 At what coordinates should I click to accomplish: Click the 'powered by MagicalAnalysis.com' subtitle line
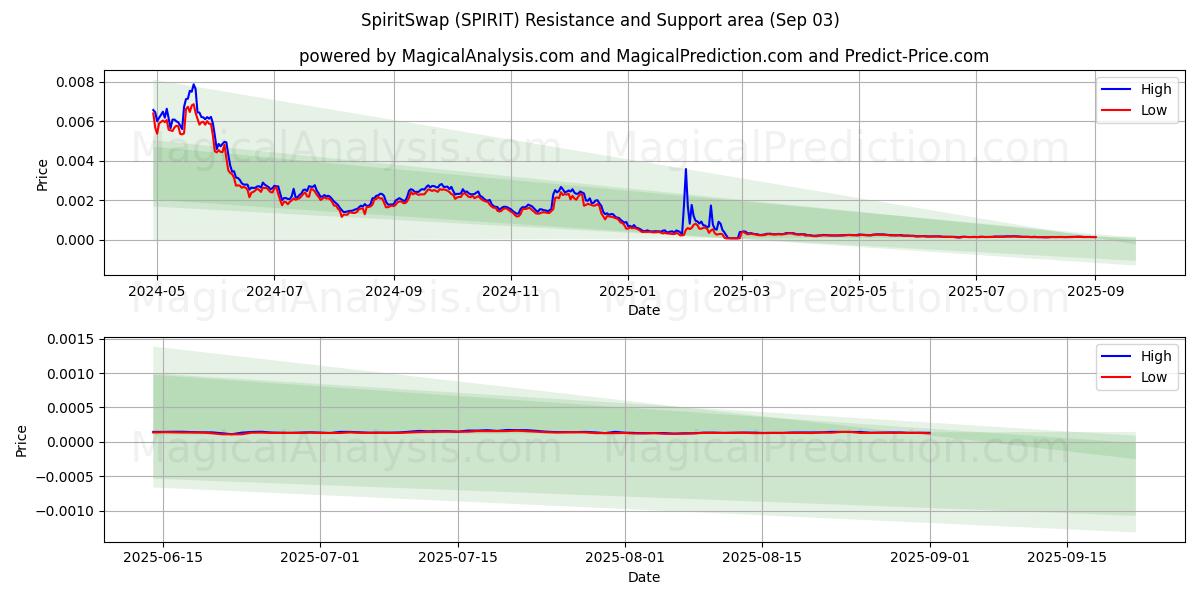643,56
